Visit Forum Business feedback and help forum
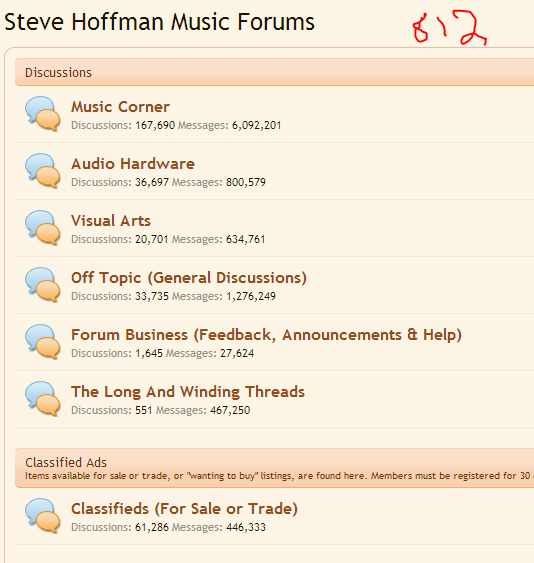Screen dimensions: 534x563 (x=266, y=335)
